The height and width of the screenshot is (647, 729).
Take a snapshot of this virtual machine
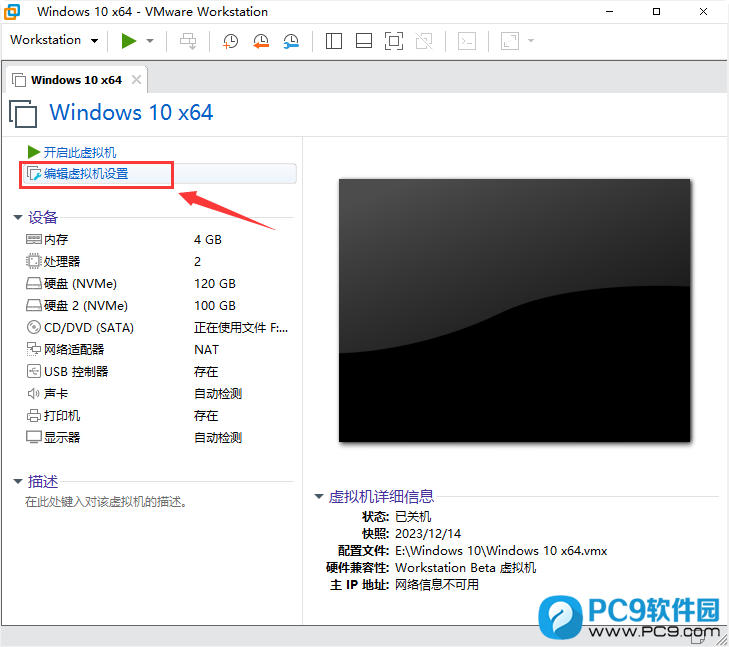[230, 41]
